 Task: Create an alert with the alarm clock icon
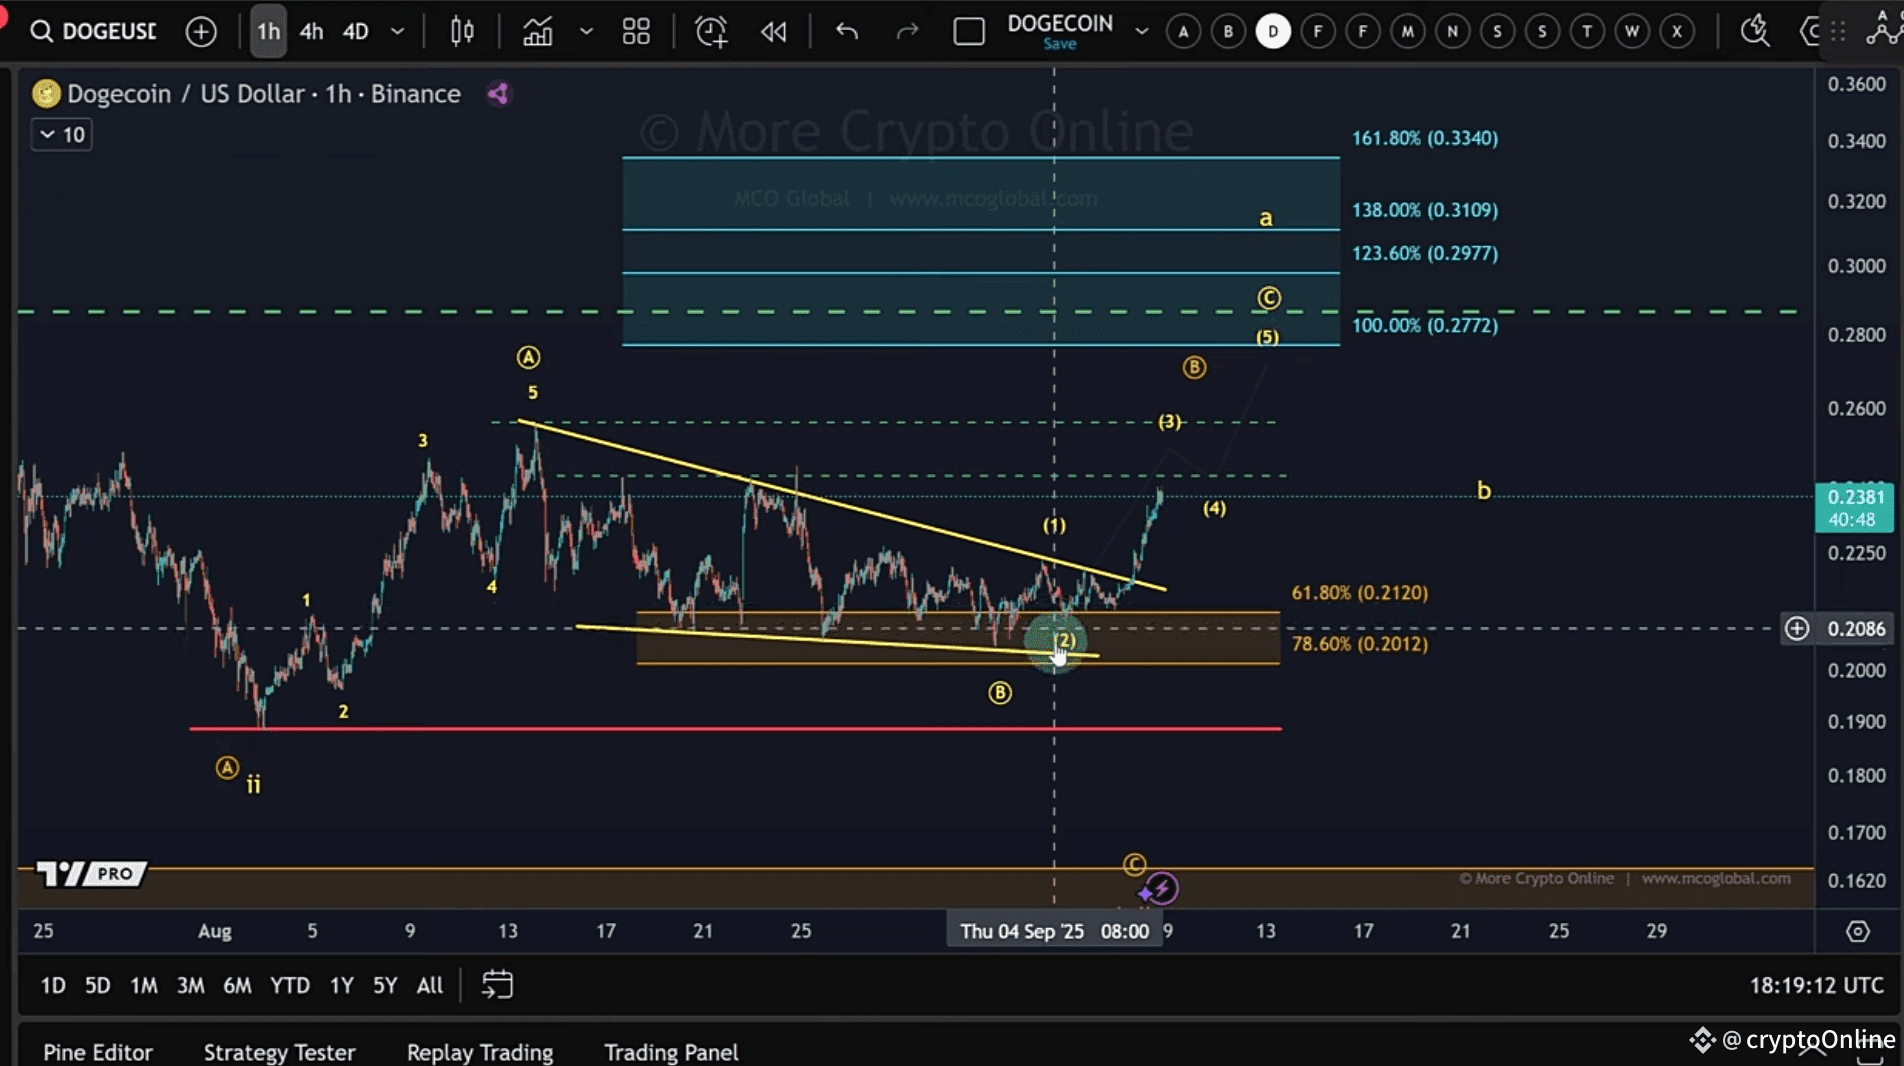point(711,31)
